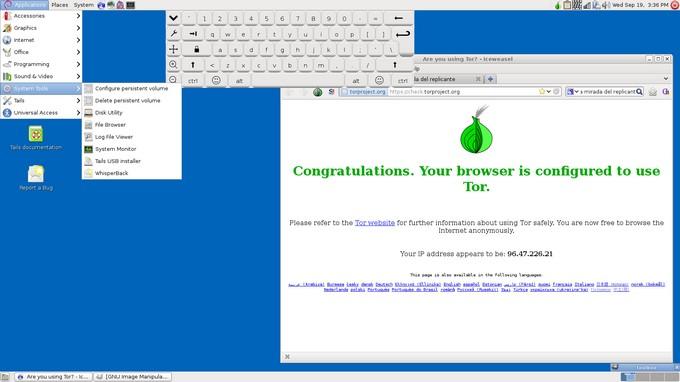Open the System menu in top panel
680x382 pixels.
(x=83, y=5)
